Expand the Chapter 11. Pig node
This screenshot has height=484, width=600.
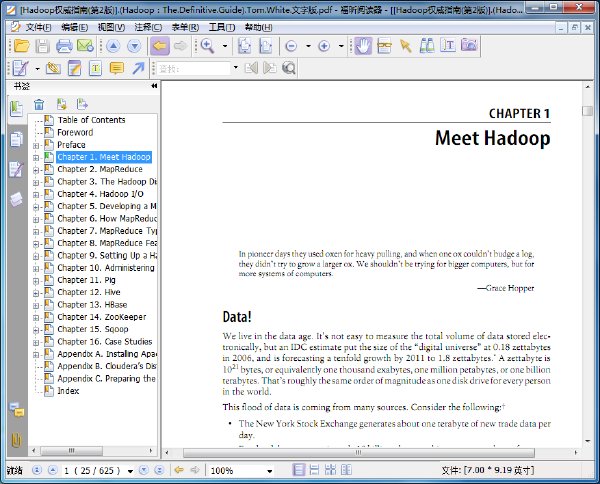(36, 281)
